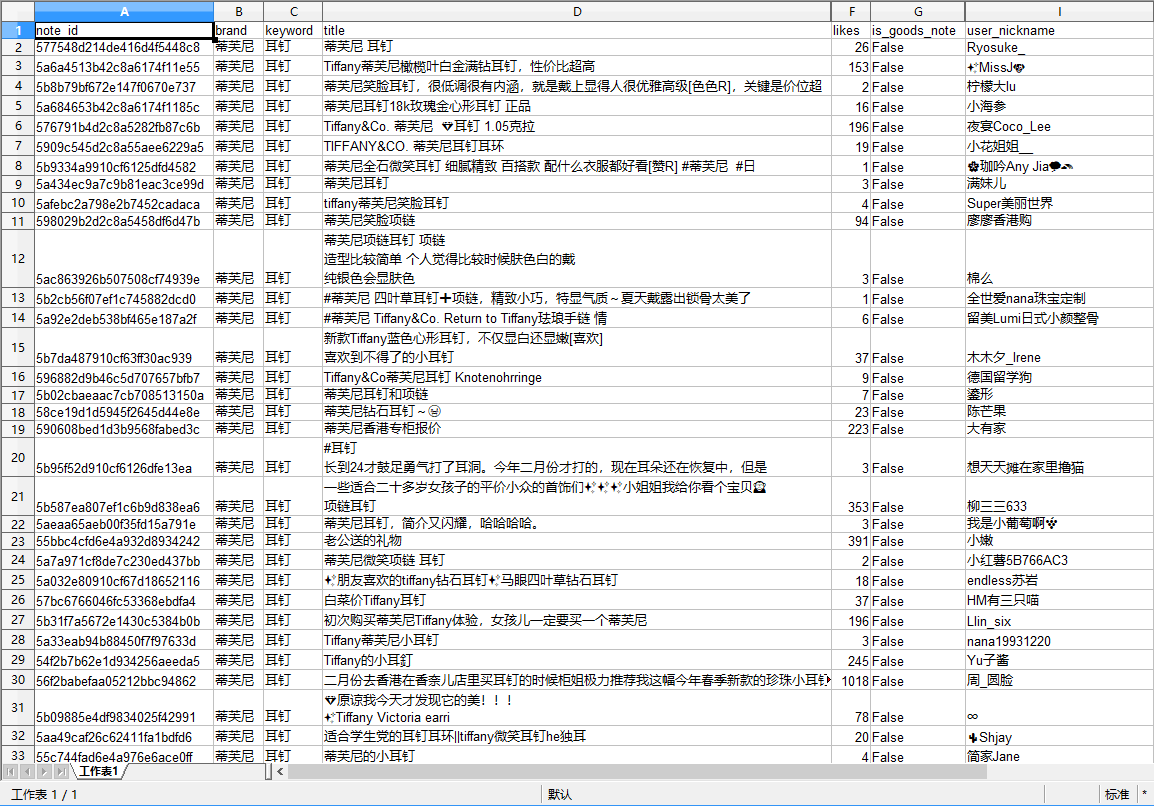Select all cells via the corner box

pos(17,11)
